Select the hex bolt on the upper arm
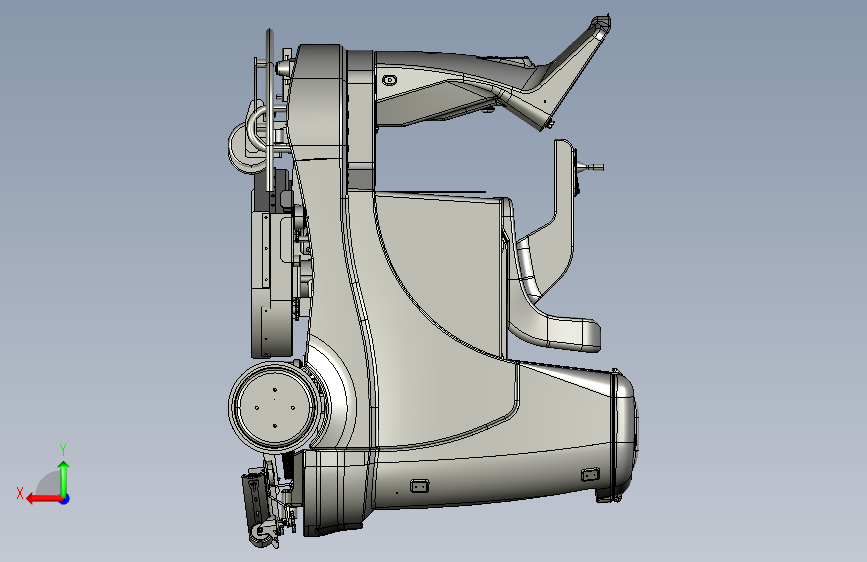 [390, 80]
